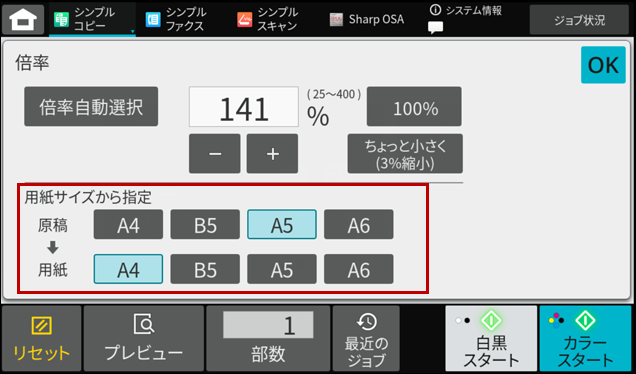Confirm the ratio with OK

tap(603, 65)
